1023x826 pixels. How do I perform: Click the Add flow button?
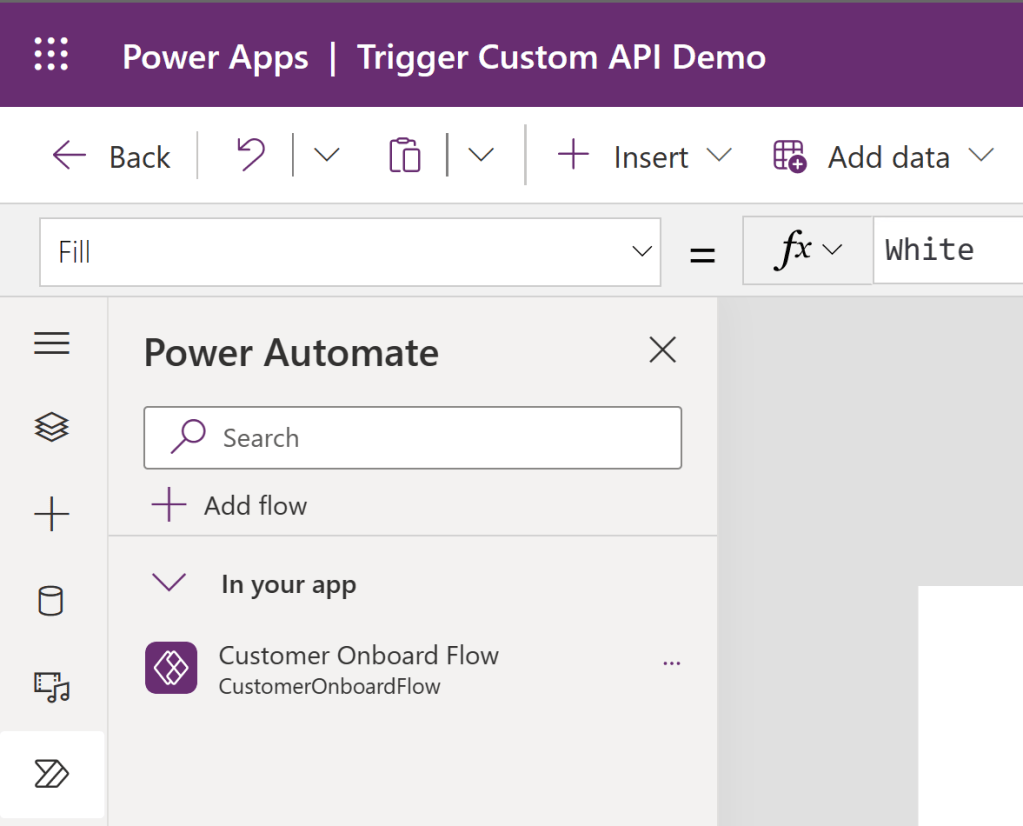pos(230,506)
